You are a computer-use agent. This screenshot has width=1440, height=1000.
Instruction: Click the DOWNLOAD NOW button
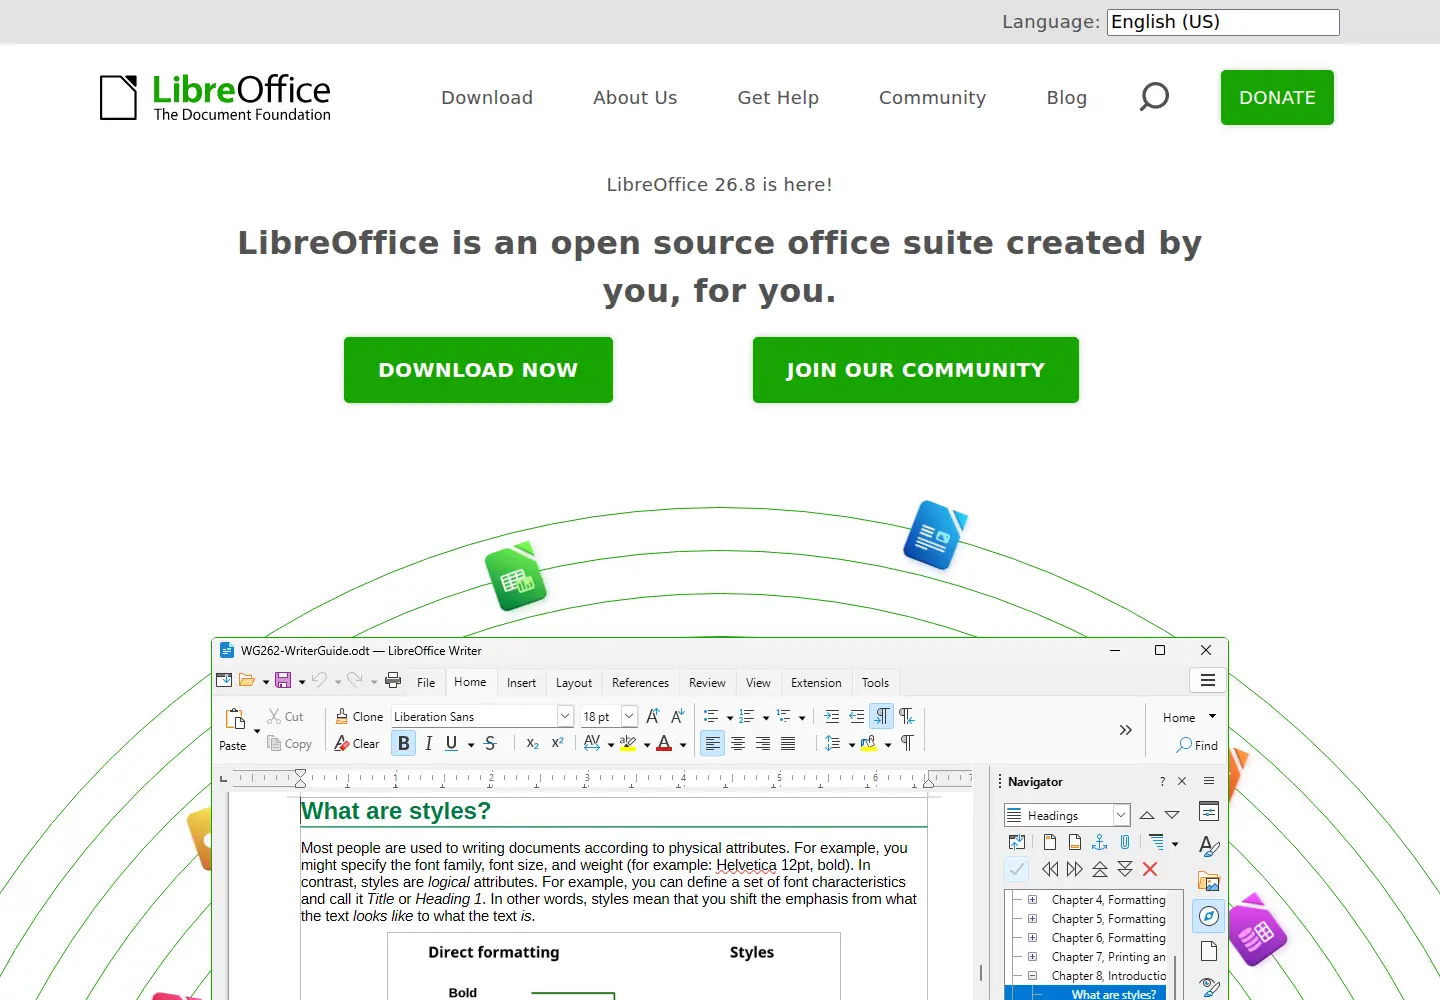478,370
